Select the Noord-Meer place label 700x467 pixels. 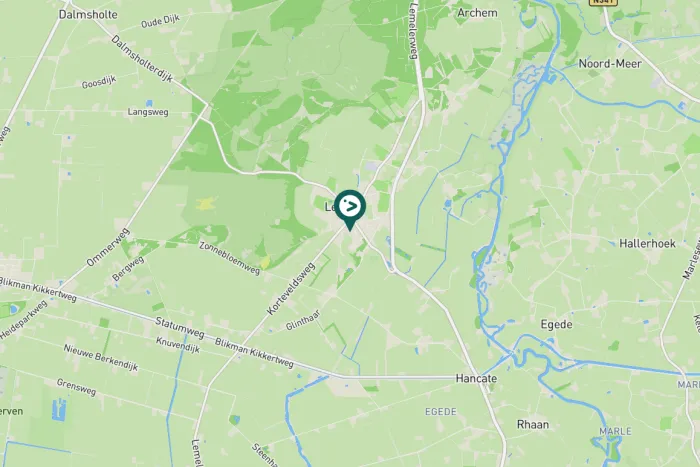(610, 63)
